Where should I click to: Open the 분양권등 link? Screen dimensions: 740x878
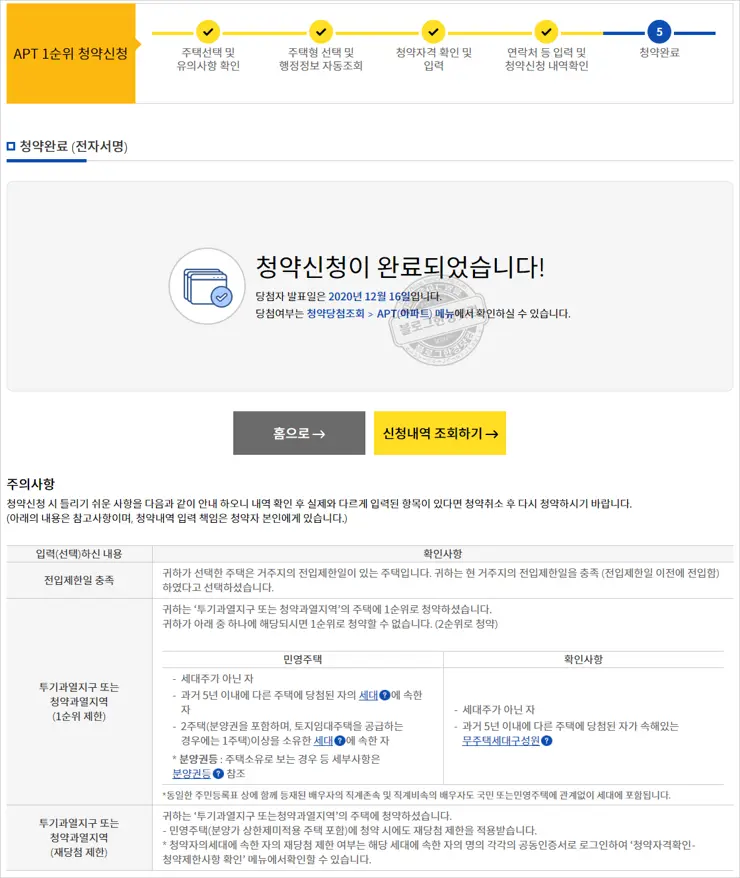[191, 773]
